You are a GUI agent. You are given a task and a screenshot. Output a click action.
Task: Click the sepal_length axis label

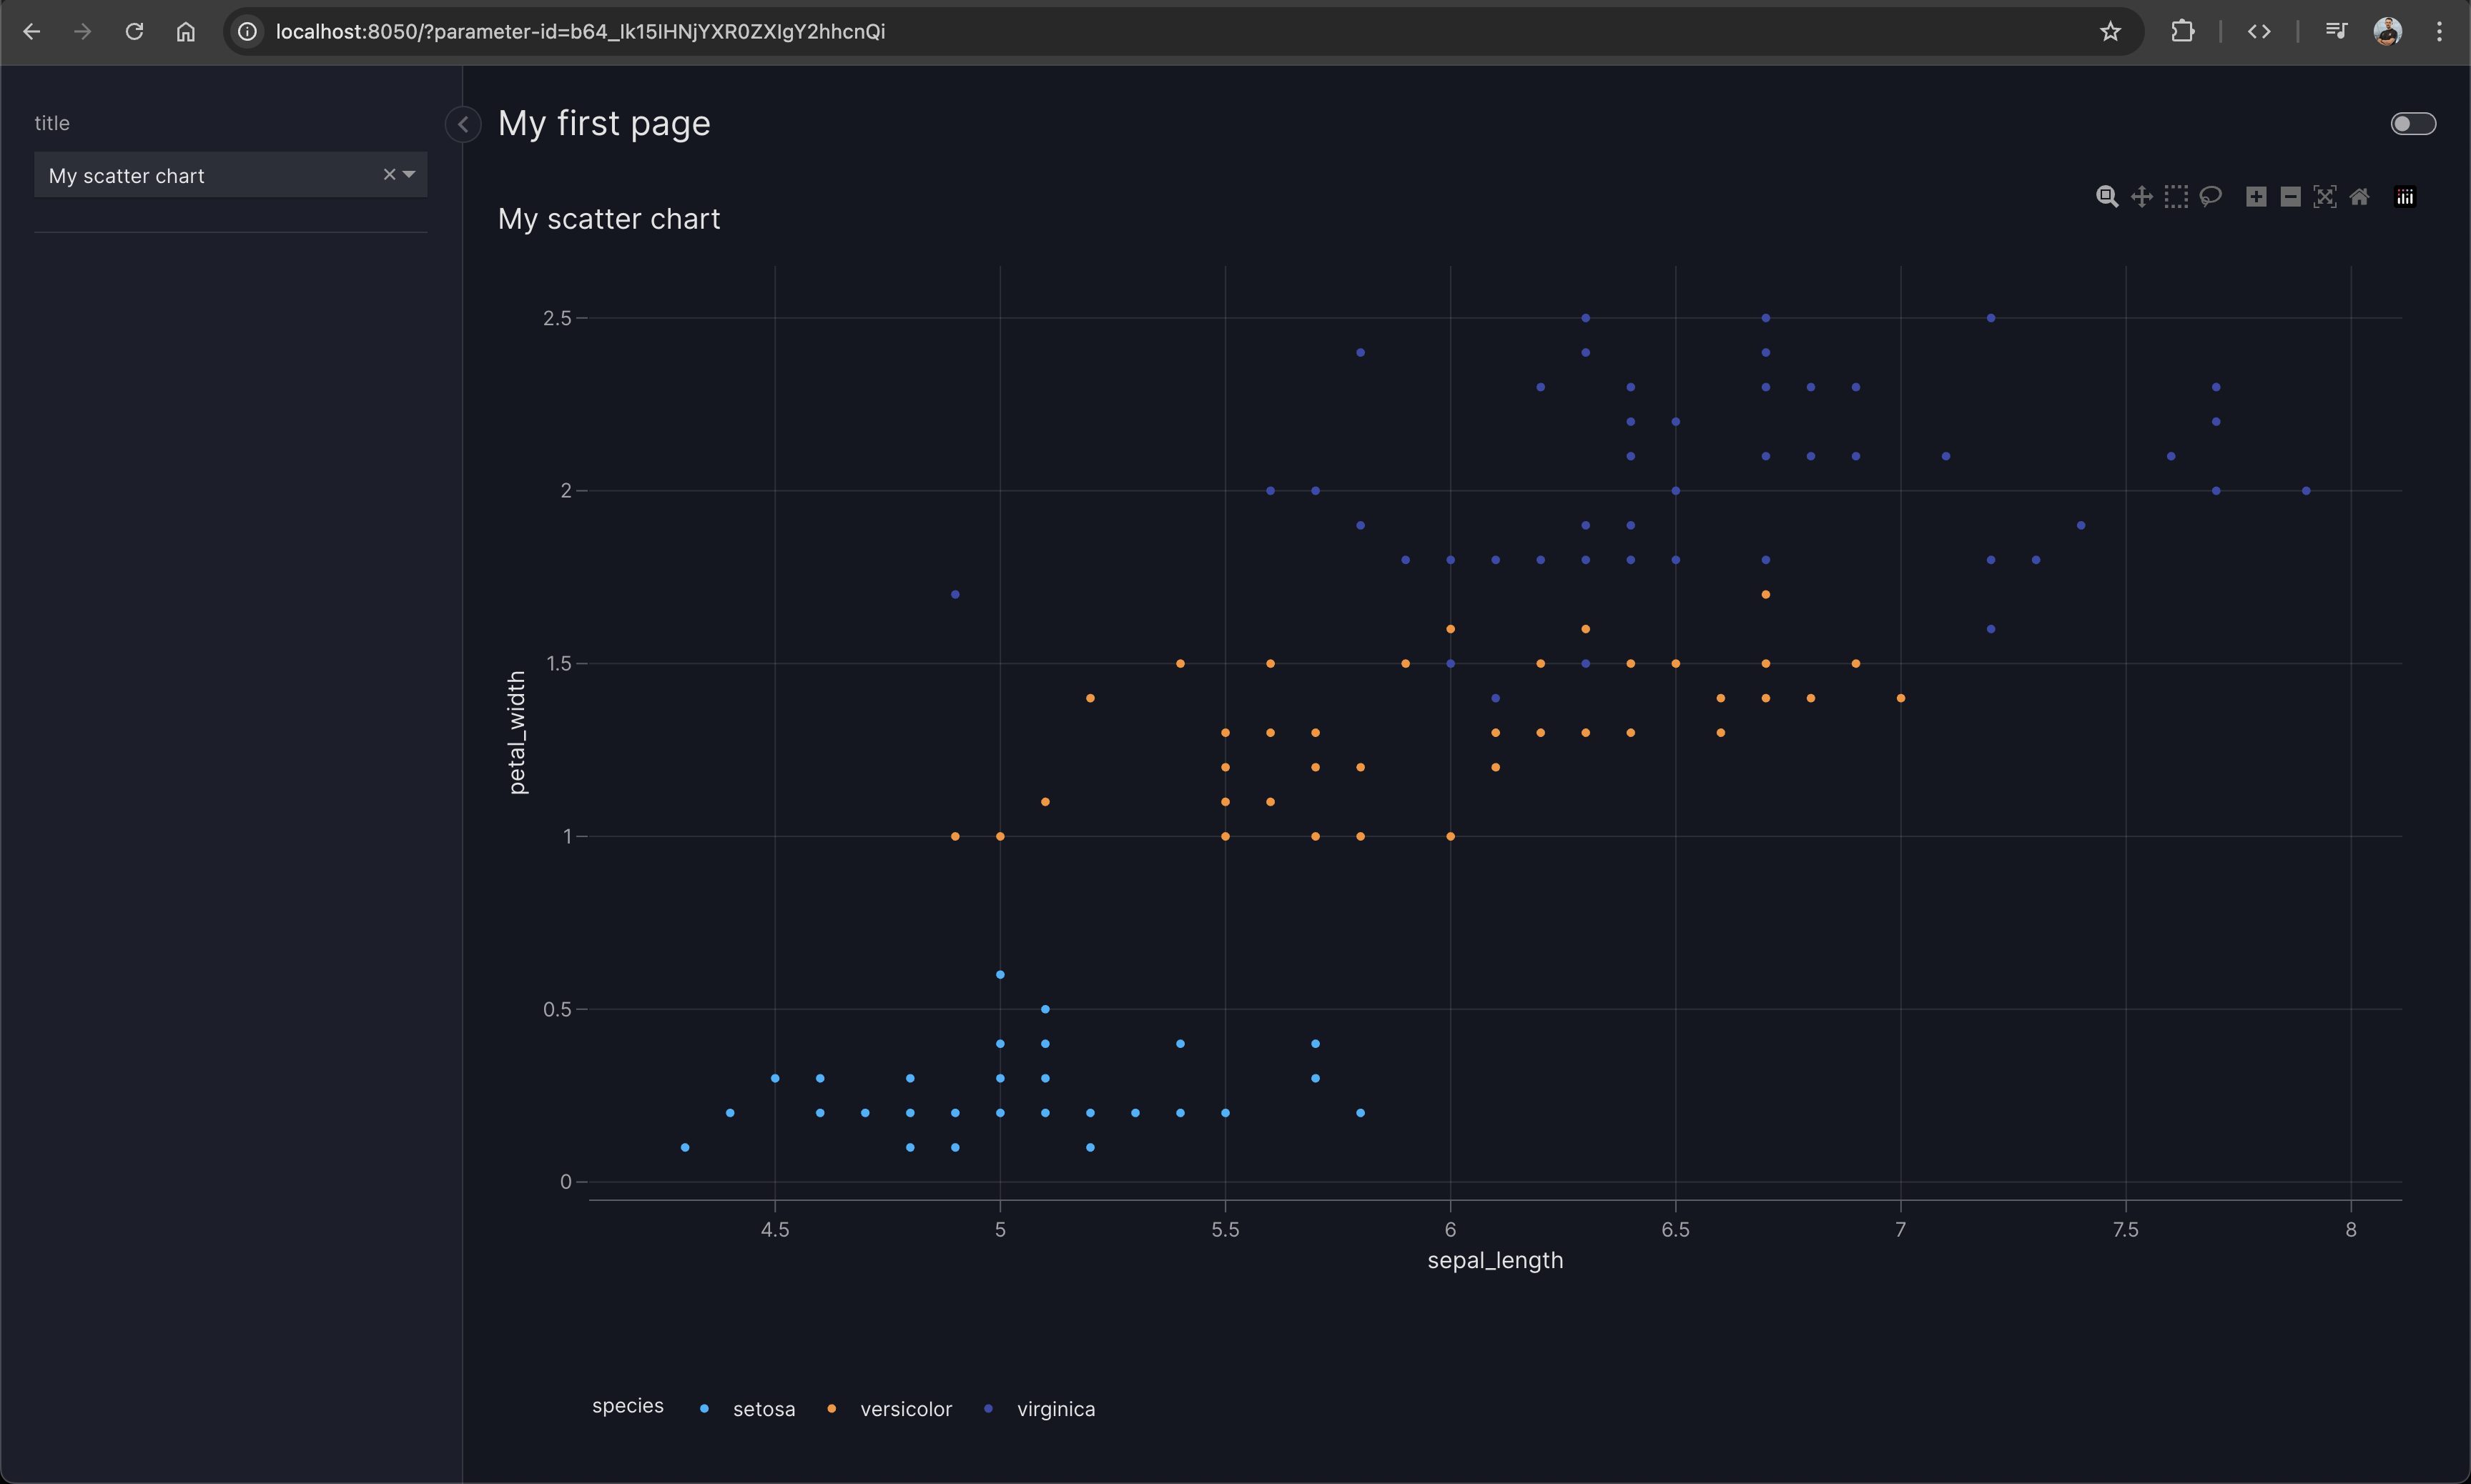tap(1495, 1261)
